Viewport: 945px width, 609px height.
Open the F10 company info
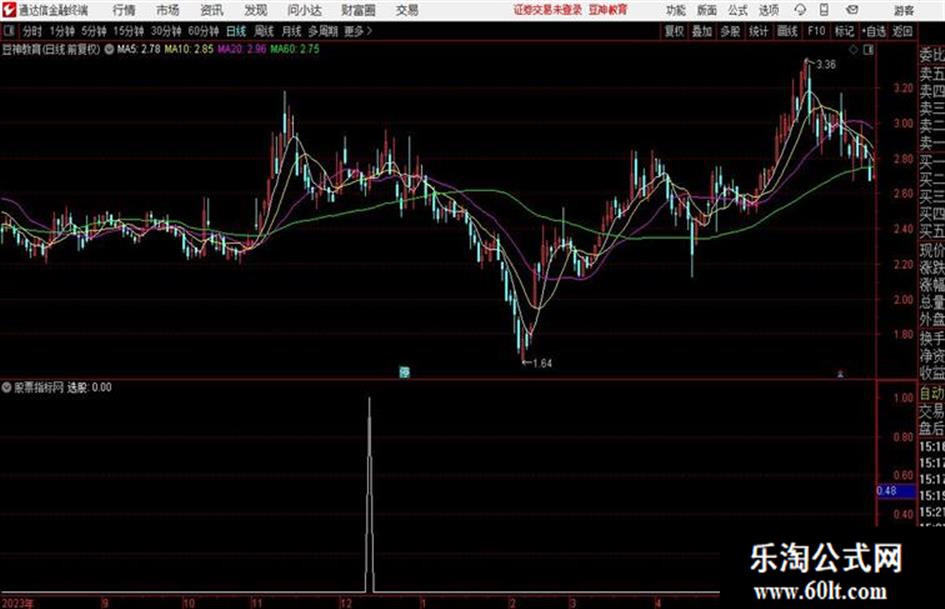pos(816,31)
